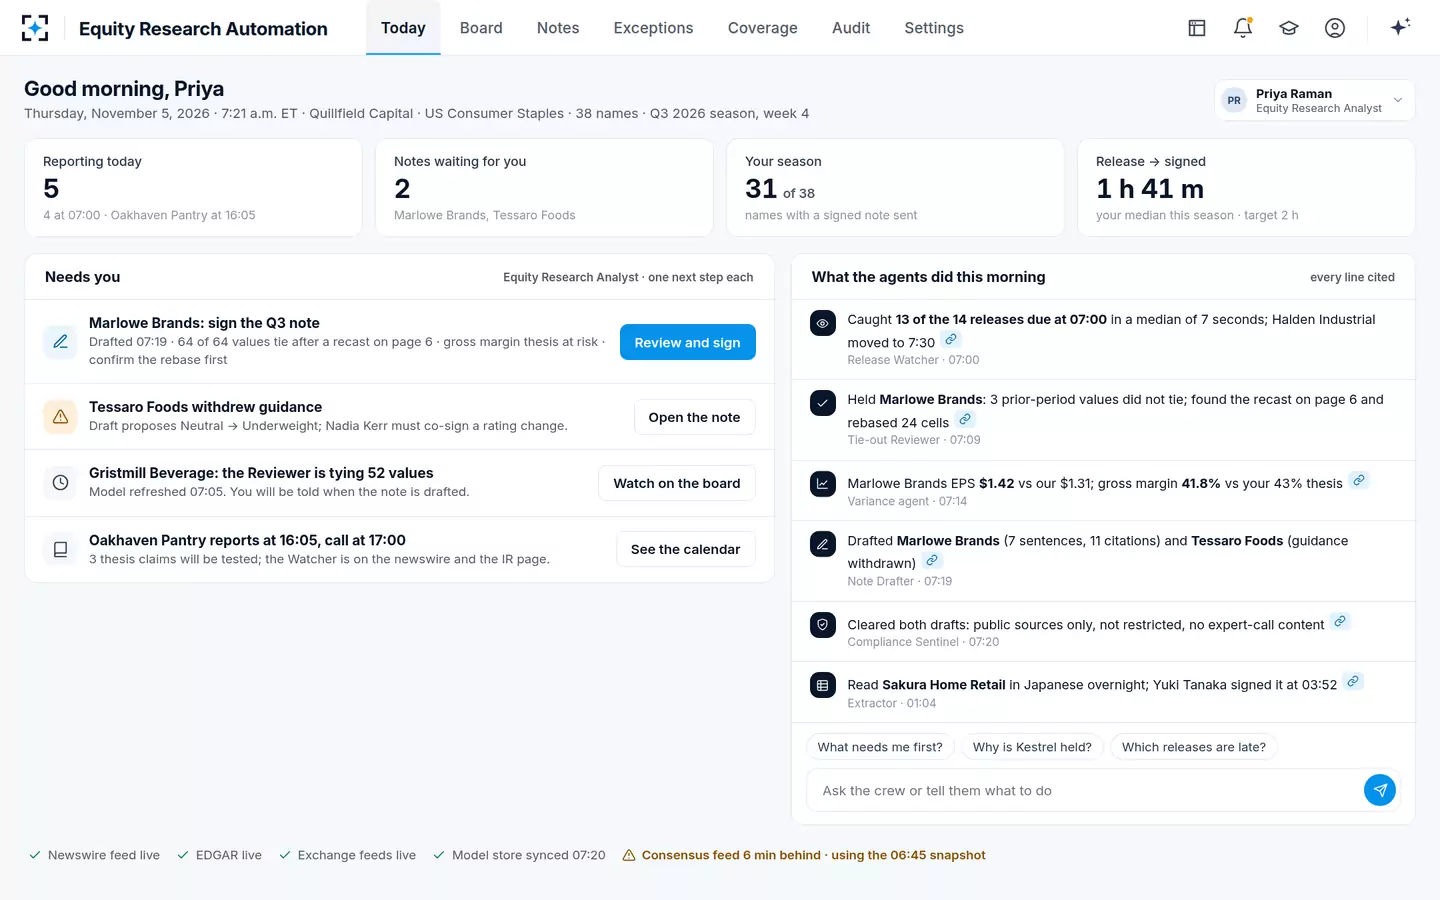1440x900 pixels.
Task: Go to the Audit tab
Action: click(x=851, y=28)
